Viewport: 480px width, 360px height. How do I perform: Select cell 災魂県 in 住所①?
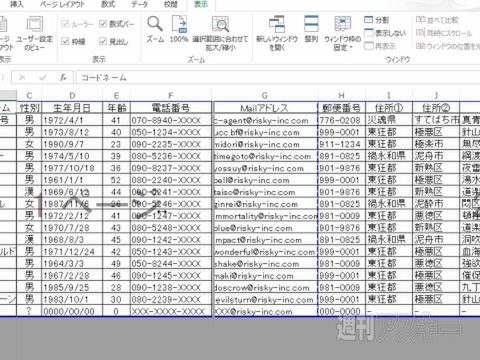(389, 120)
